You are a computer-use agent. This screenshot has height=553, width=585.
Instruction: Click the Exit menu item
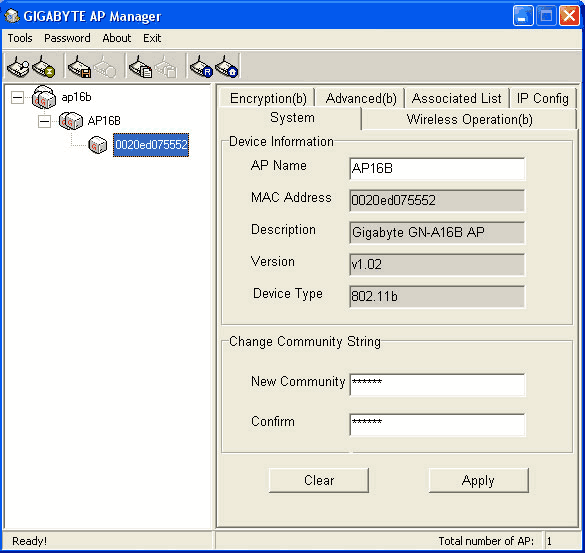(152, 38)
